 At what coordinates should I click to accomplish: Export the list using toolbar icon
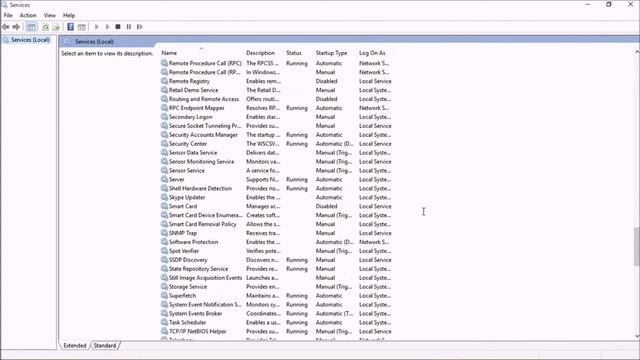56,27
